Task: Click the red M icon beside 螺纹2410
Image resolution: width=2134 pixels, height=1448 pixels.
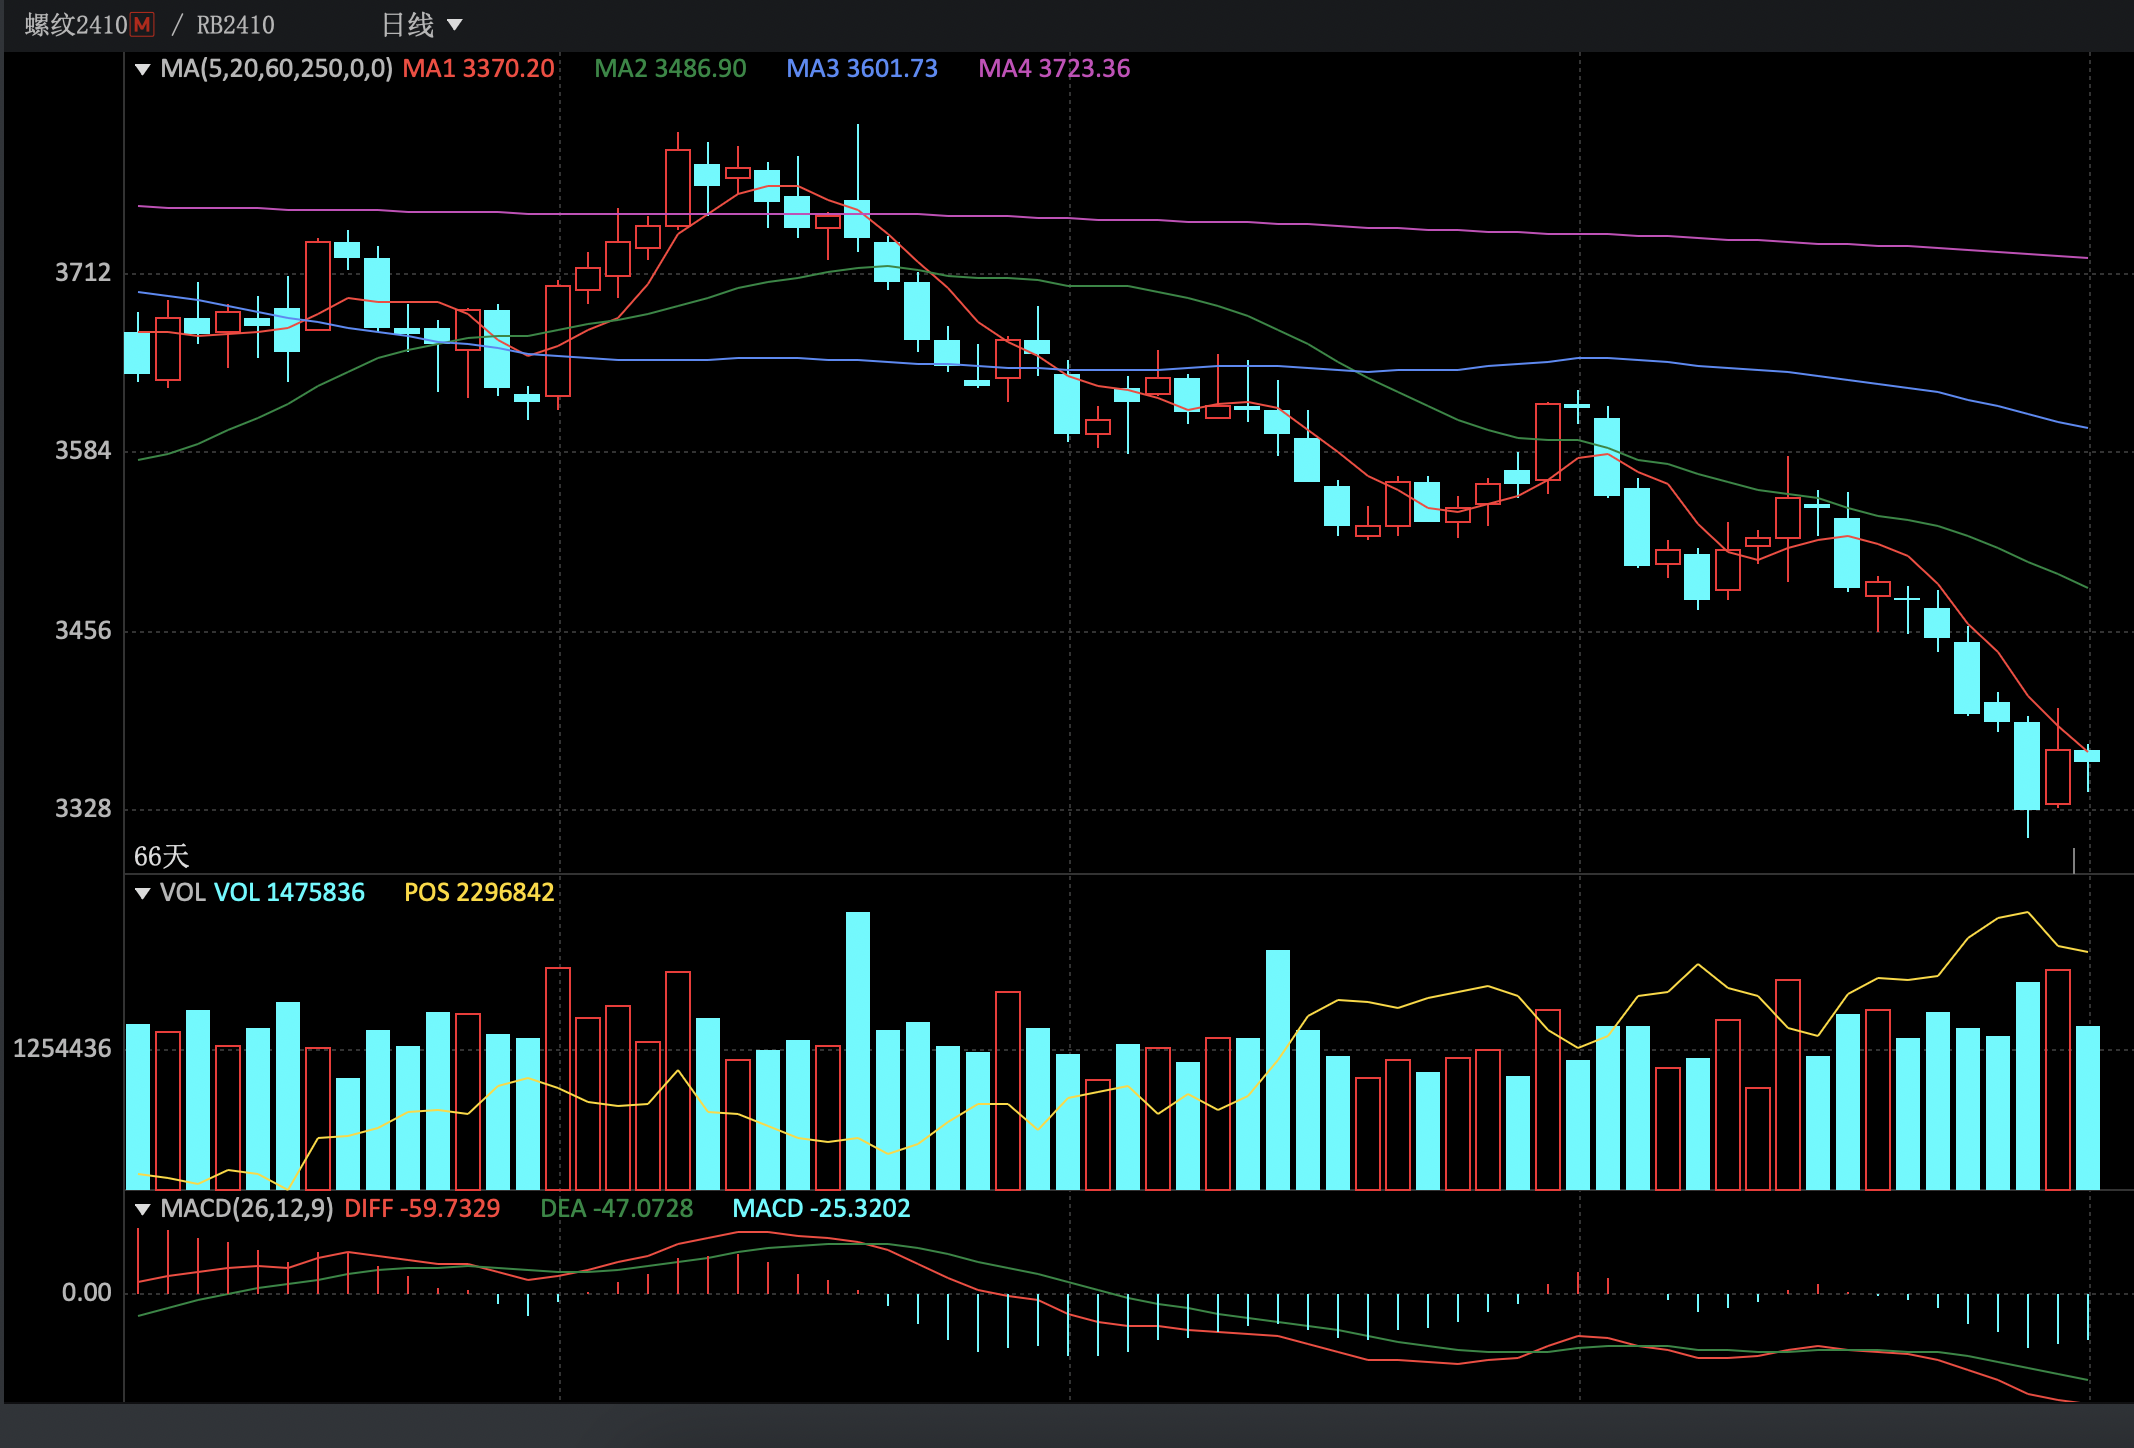Action: [x=143, y=25]
